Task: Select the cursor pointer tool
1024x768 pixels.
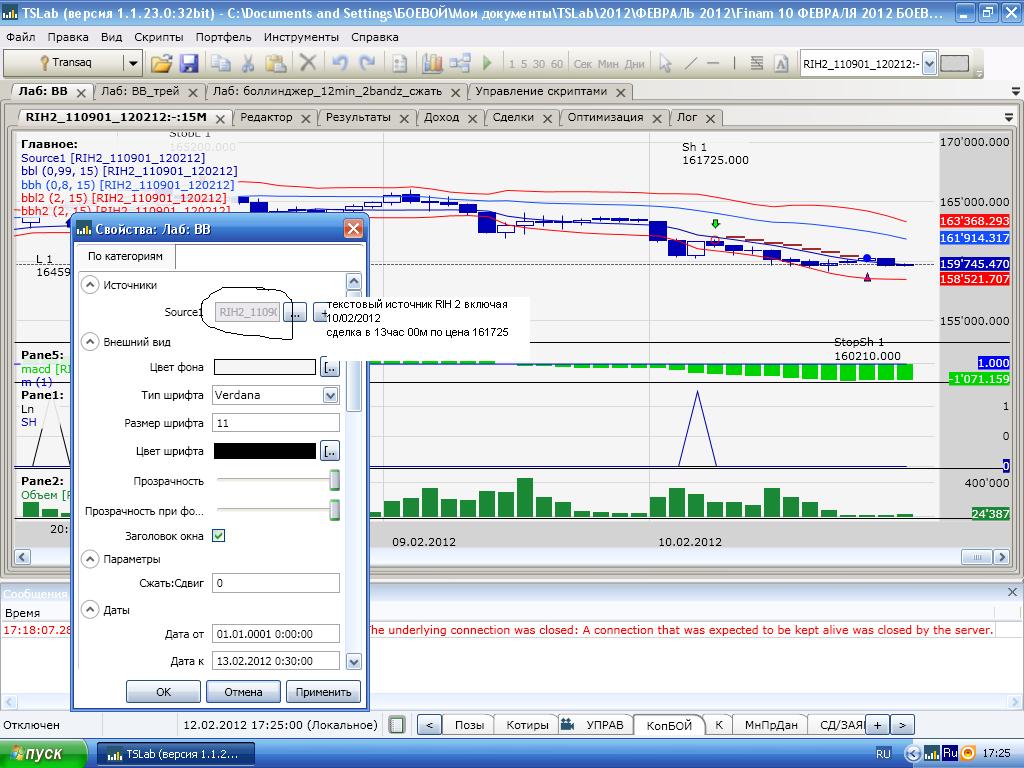Action: (x=665, y=64)
